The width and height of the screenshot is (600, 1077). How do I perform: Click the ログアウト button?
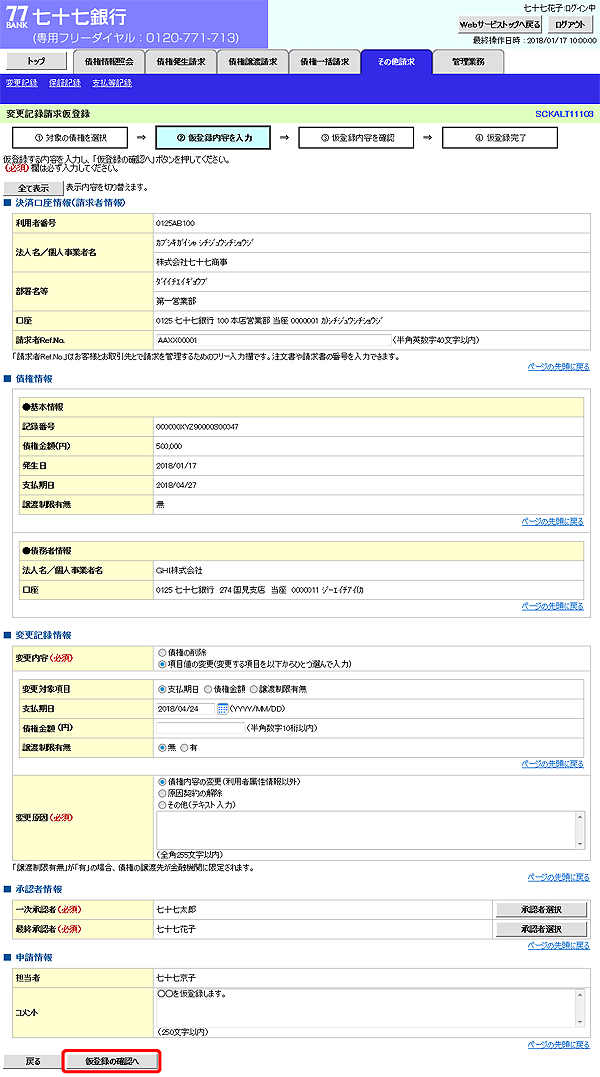click(x=570, y=24)
